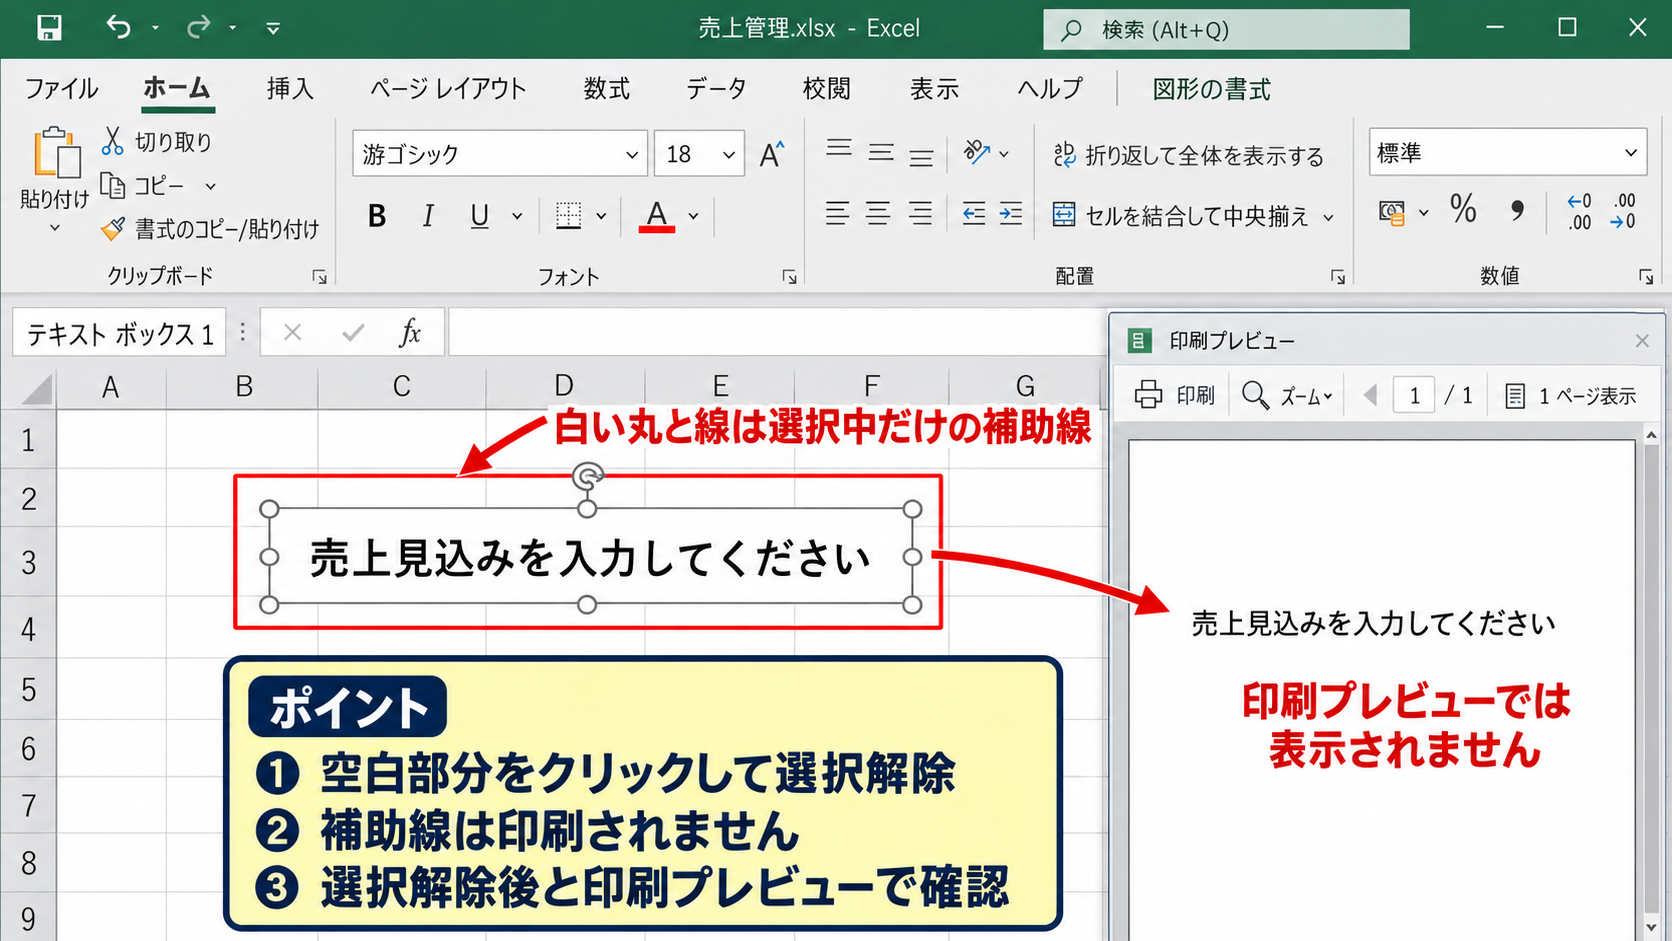Increase font size with the large A icon

[771, 154]
